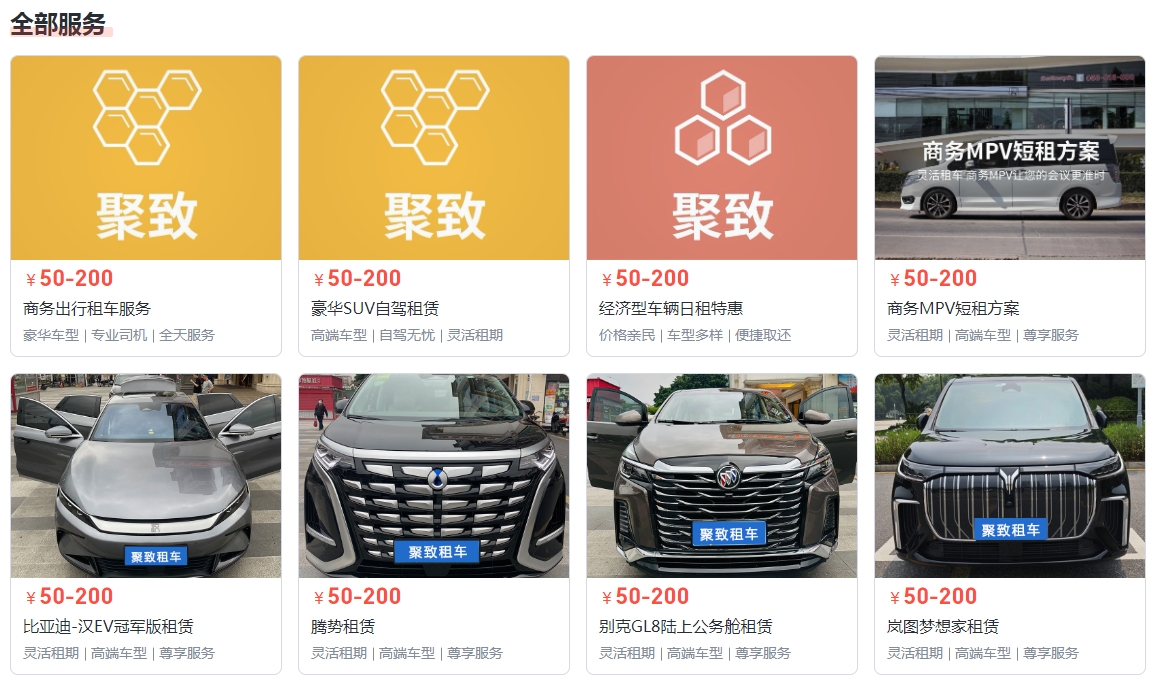Open the 比亚迪-汉EV冠军版租赁 title

pyautogui.click(x=108, y=627)
